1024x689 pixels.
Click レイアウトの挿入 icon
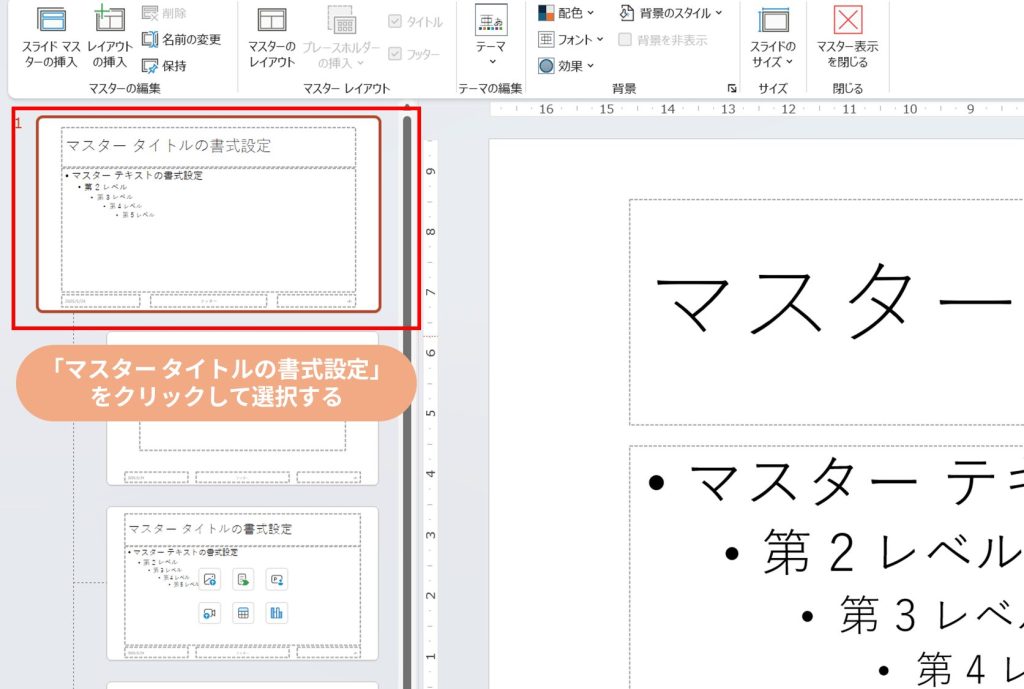pos(110,20)
